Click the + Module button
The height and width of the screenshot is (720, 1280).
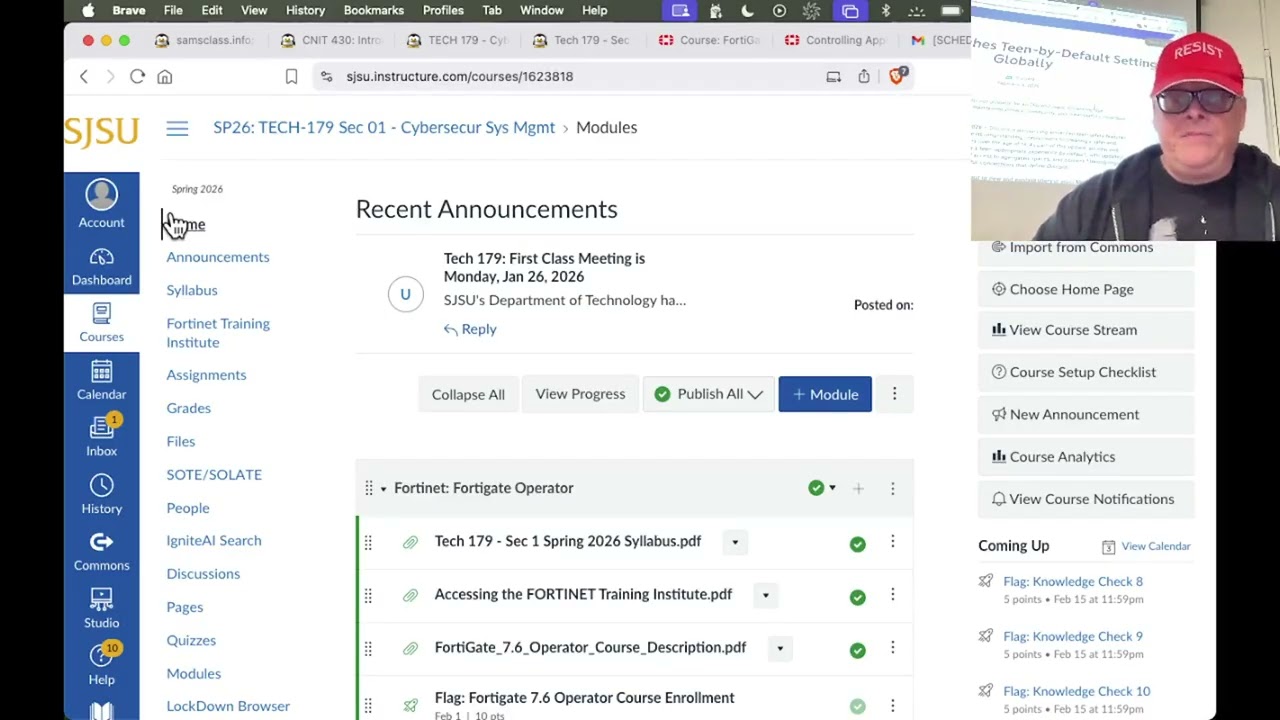point(825,394)
